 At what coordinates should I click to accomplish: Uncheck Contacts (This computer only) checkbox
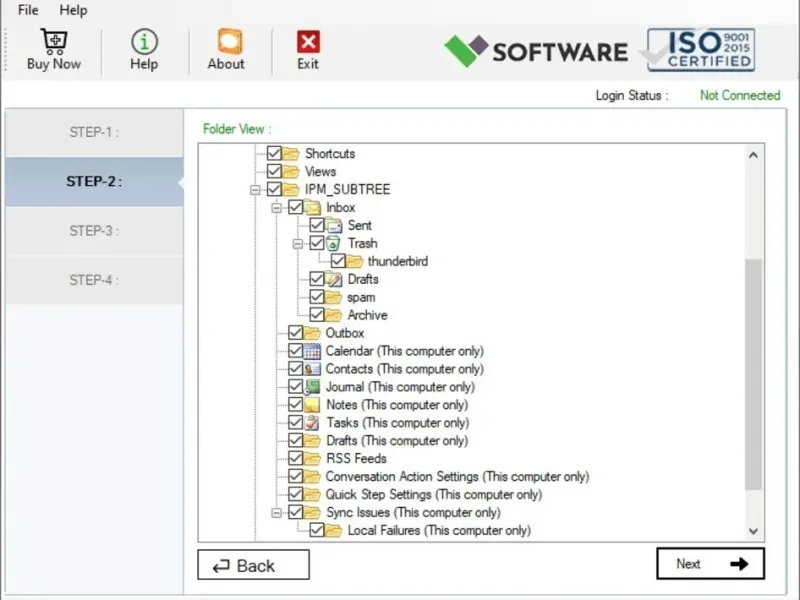(295, 368)
